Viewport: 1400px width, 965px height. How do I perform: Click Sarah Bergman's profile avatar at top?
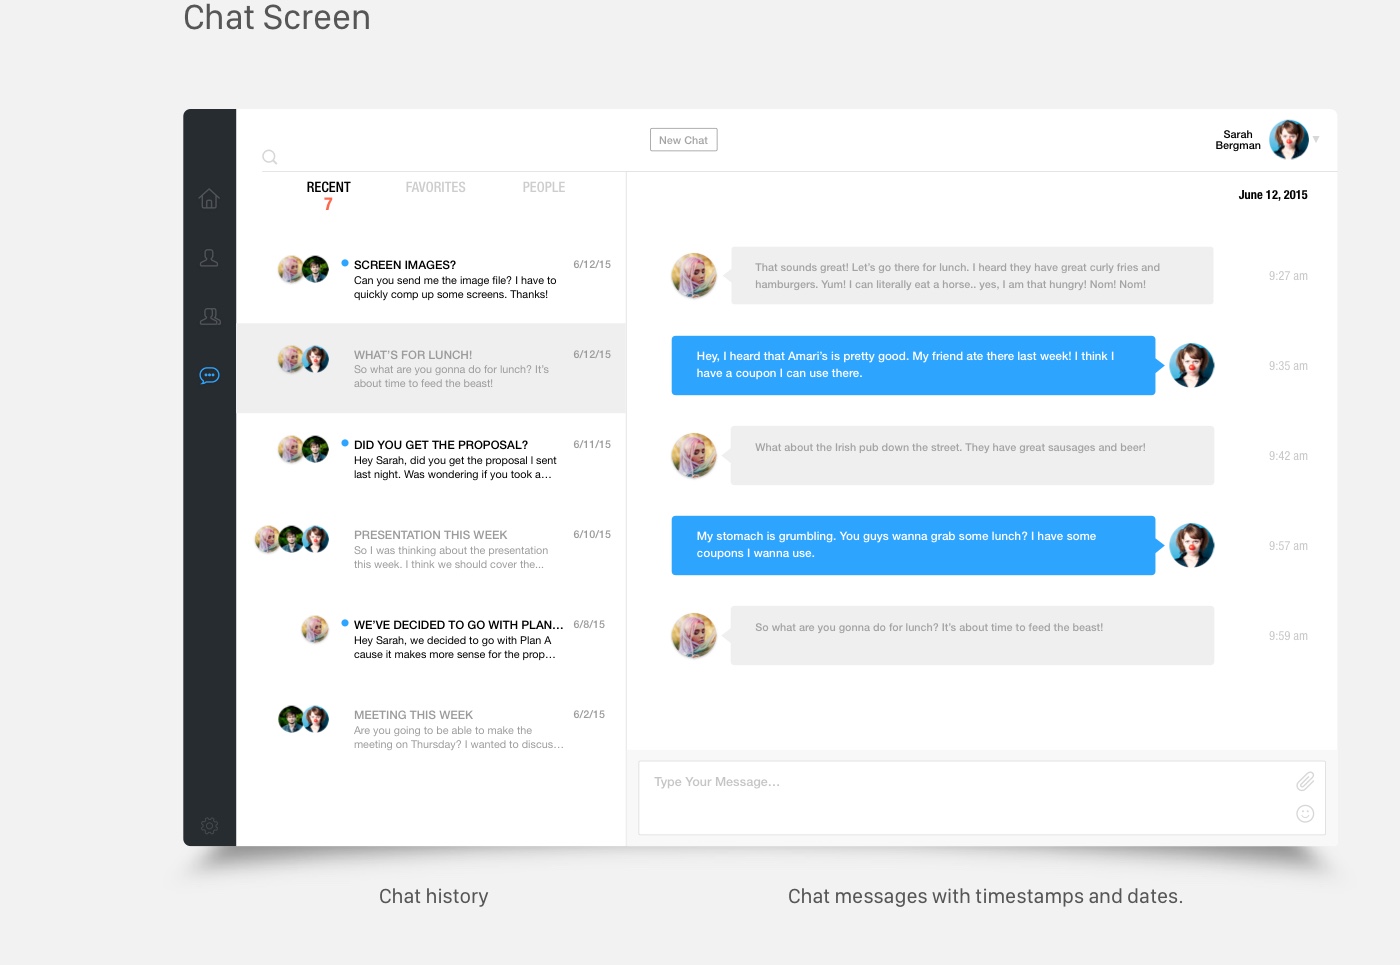tap(1288, 140)
